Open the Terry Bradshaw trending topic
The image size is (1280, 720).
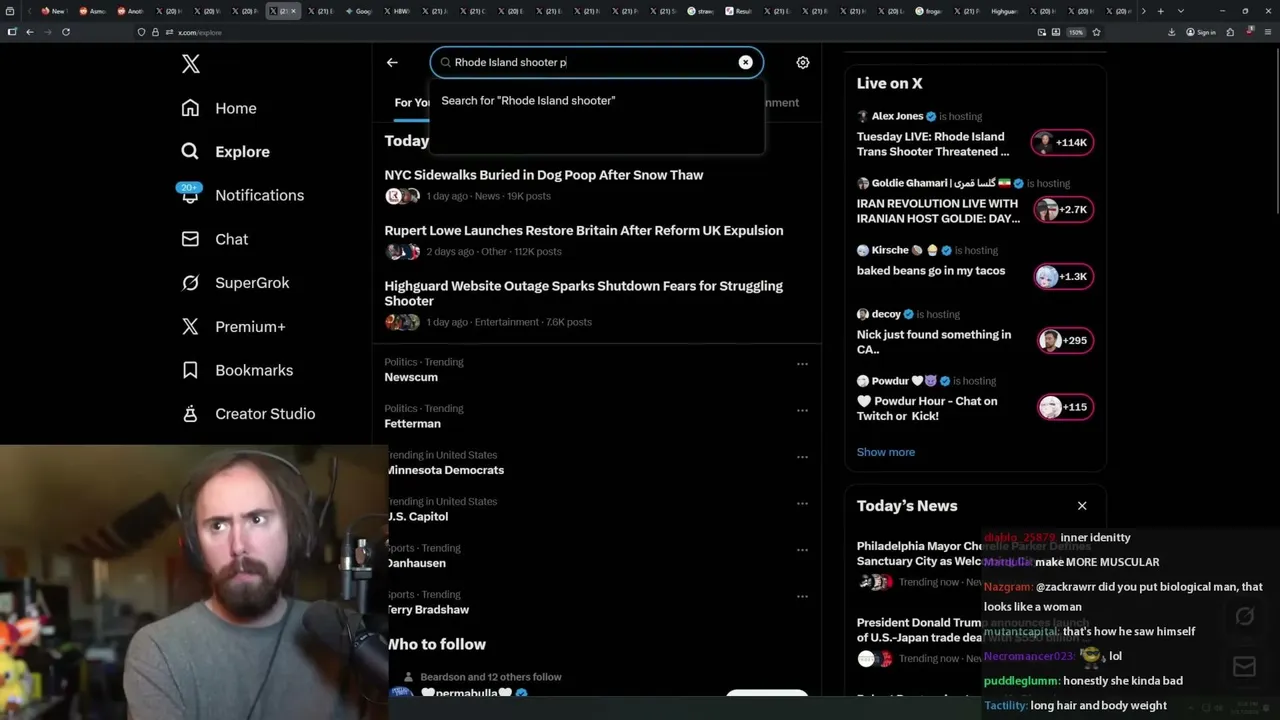pos(427,610)
